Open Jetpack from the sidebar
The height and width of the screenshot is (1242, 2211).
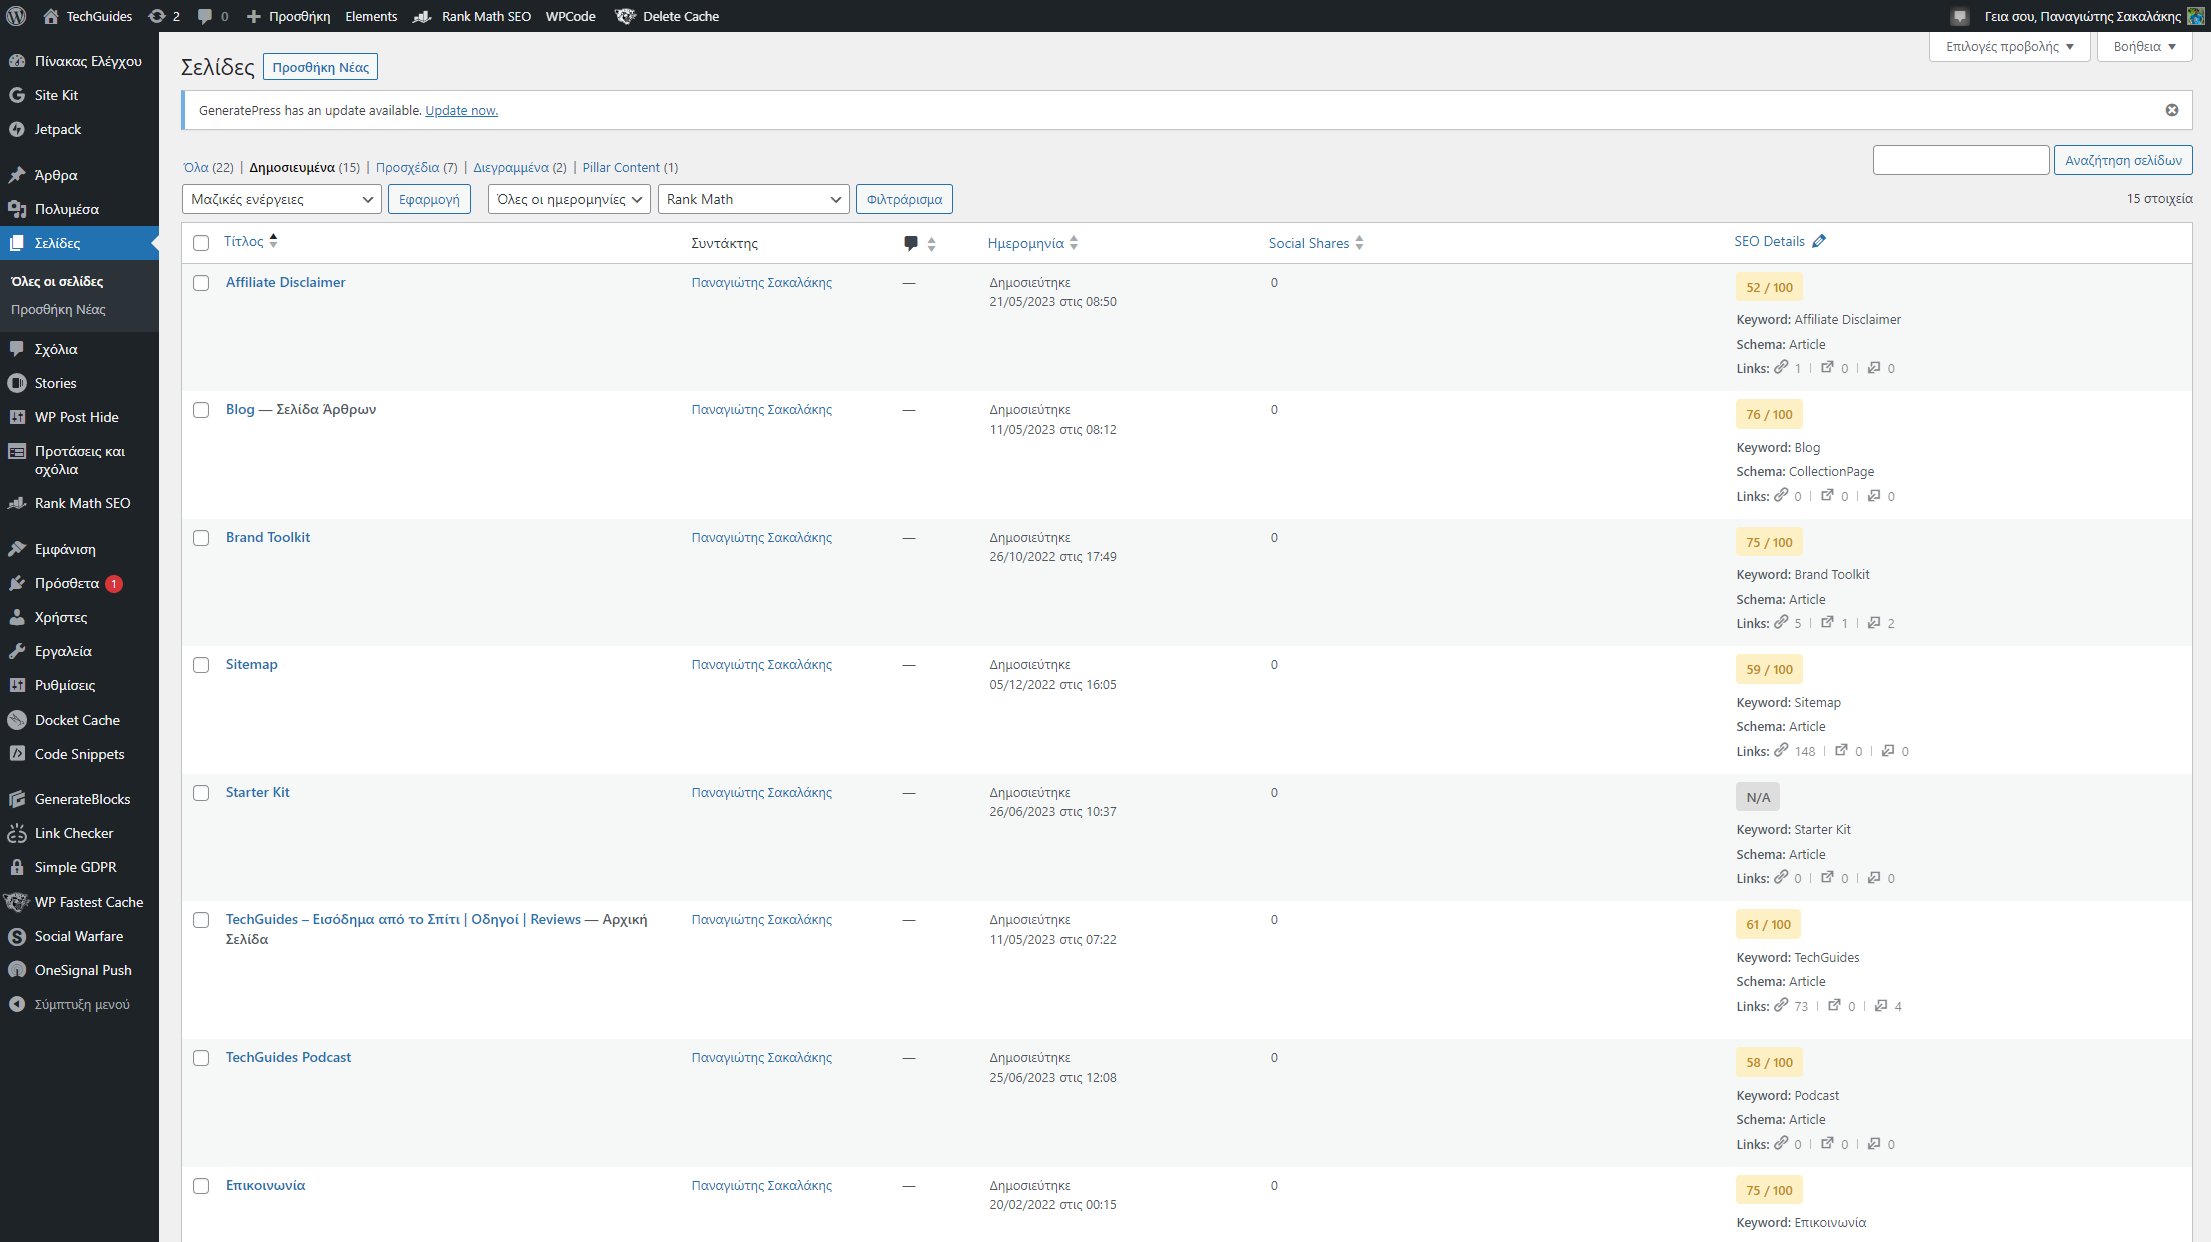[58, 129]
